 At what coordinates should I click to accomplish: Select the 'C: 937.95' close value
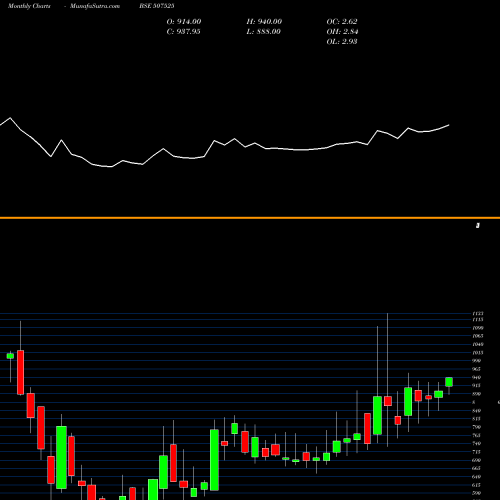click(x=183, y=32)
